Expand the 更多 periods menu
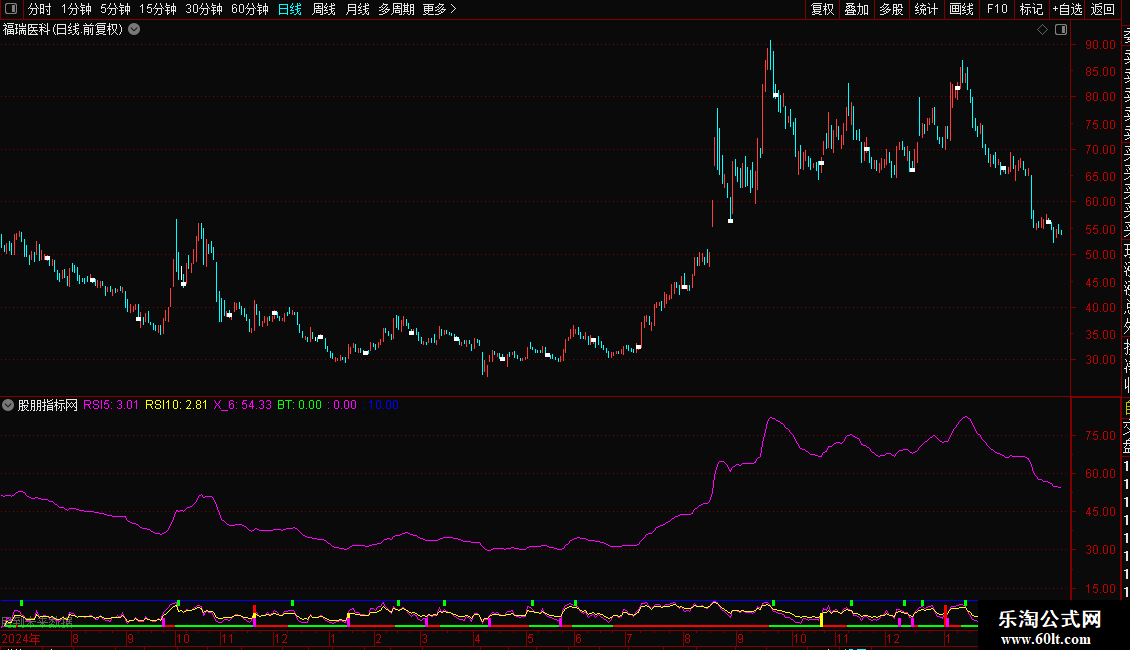Viewport: 1130px width, 650px height. pyautogui.click(x=439, y=9)
